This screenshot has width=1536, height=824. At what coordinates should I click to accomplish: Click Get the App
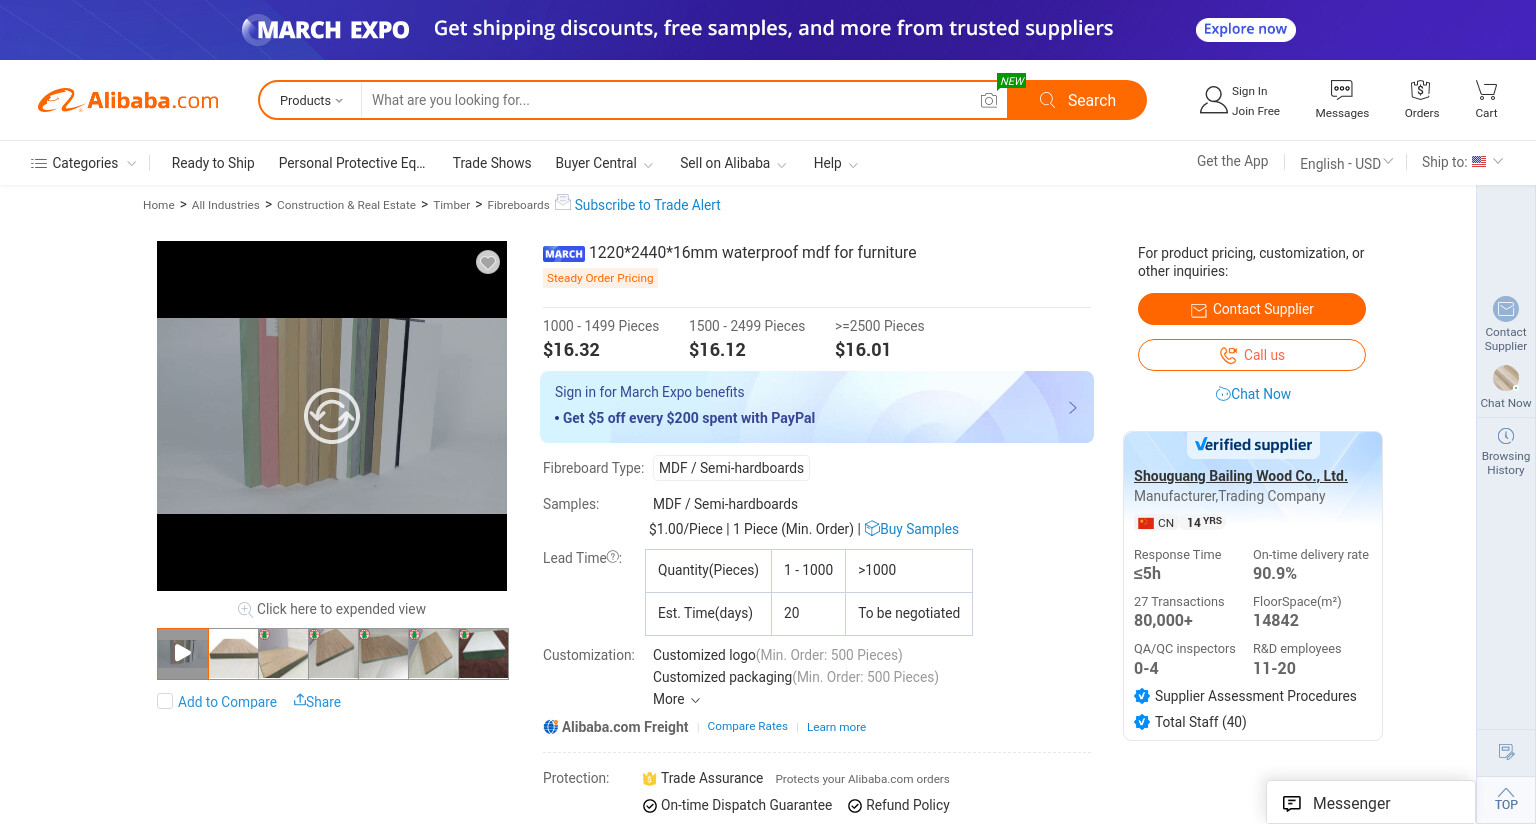click(1232, 161)
